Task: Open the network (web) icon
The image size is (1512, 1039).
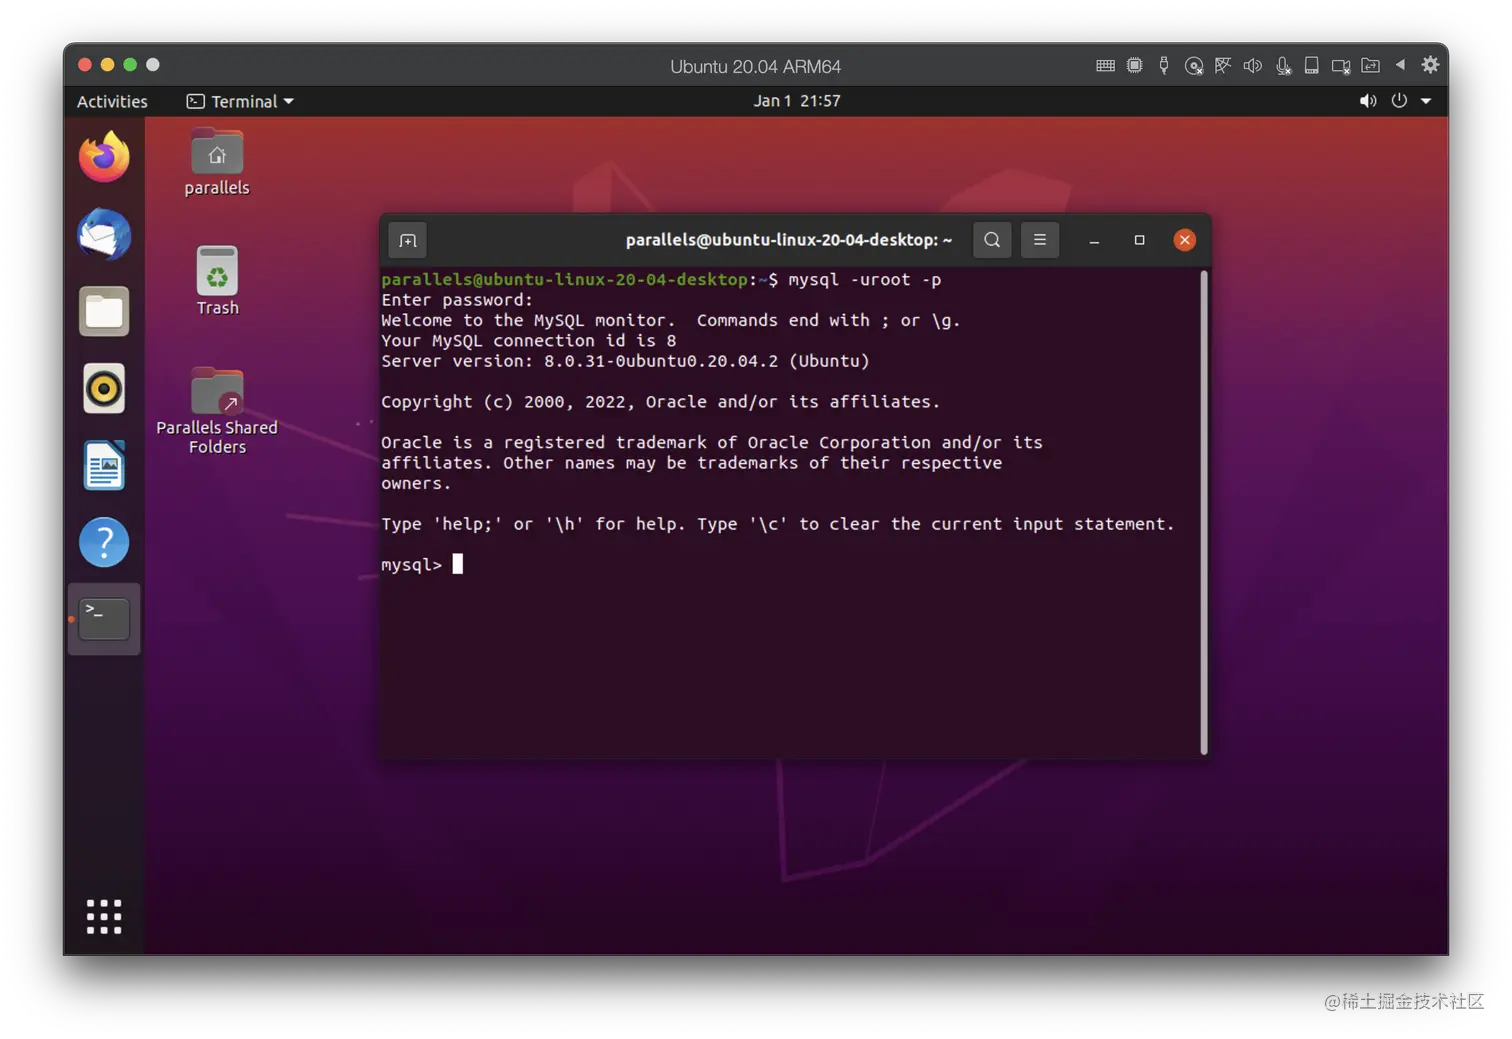Action: (1223, 66)
